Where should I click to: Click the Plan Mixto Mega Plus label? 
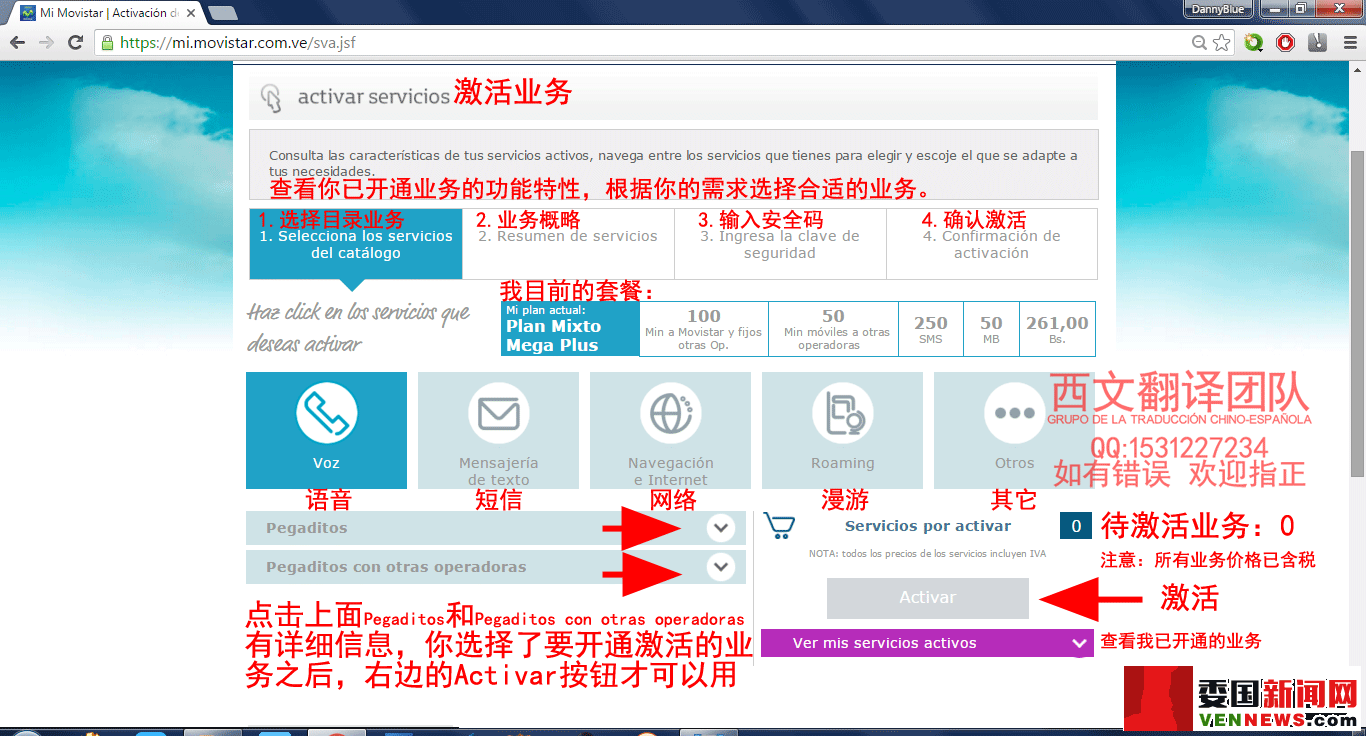click(569, 329)
